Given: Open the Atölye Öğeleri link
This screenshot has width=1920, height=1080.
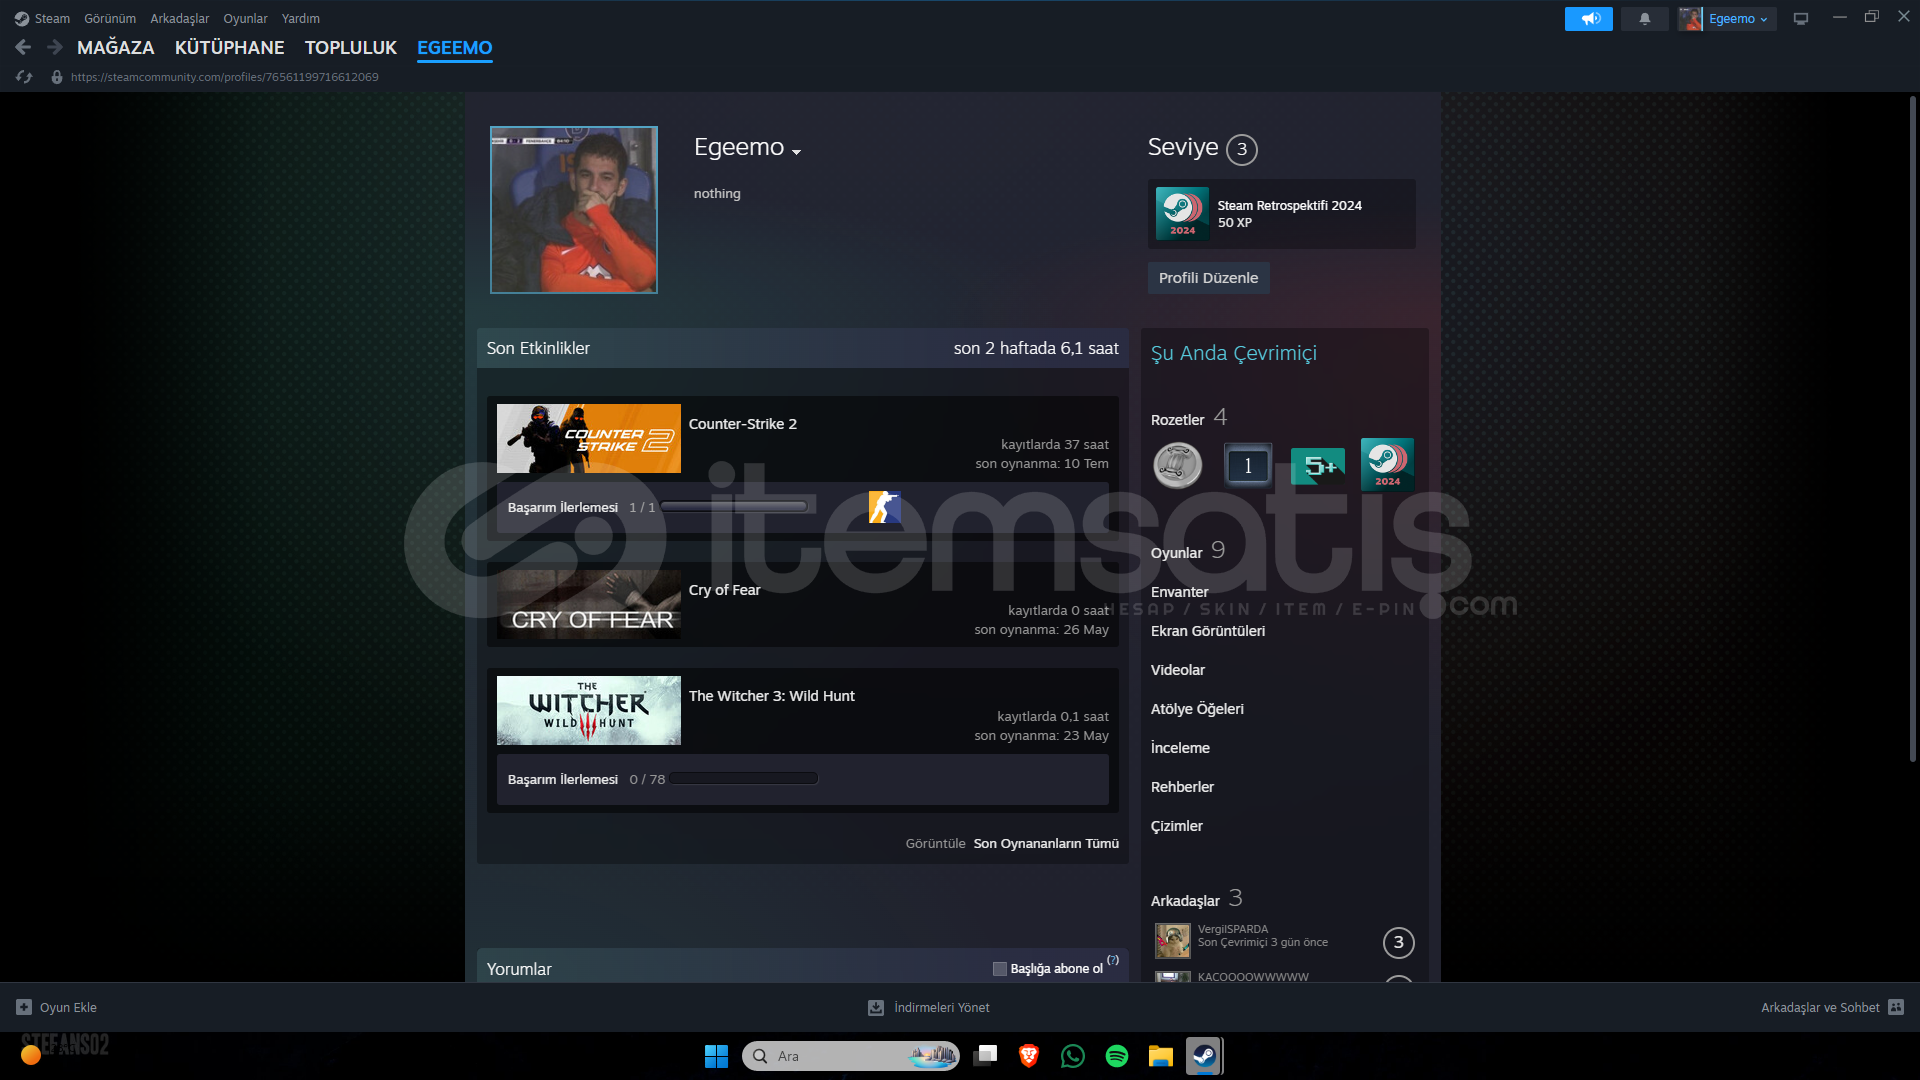Looking at the screenshot, I should coord(1197,708).
